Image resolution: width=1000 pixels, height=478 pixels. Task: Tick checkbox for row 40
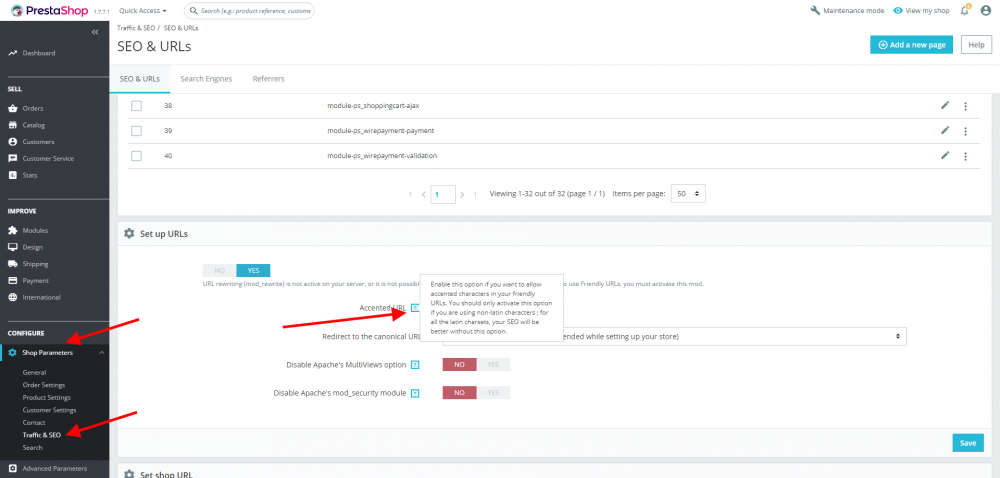point(136,156)
